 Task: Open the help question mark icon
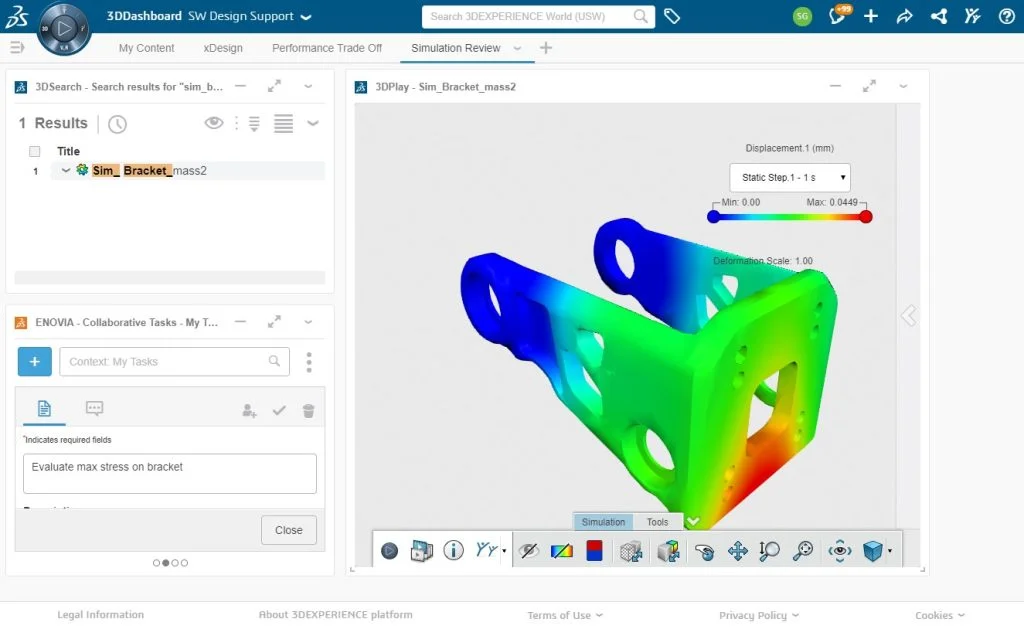click(x=1006, y=16)
